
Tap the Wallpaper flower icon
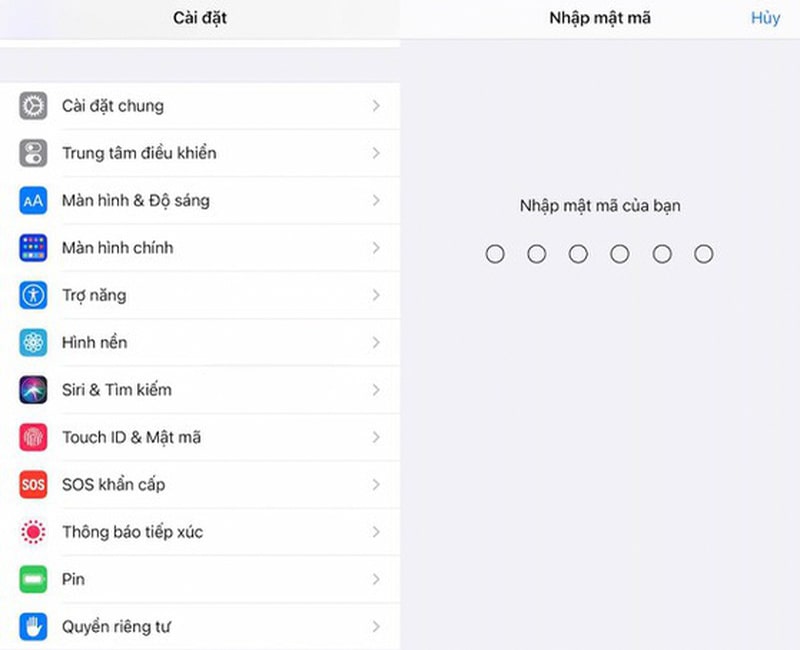pos(33,343)
